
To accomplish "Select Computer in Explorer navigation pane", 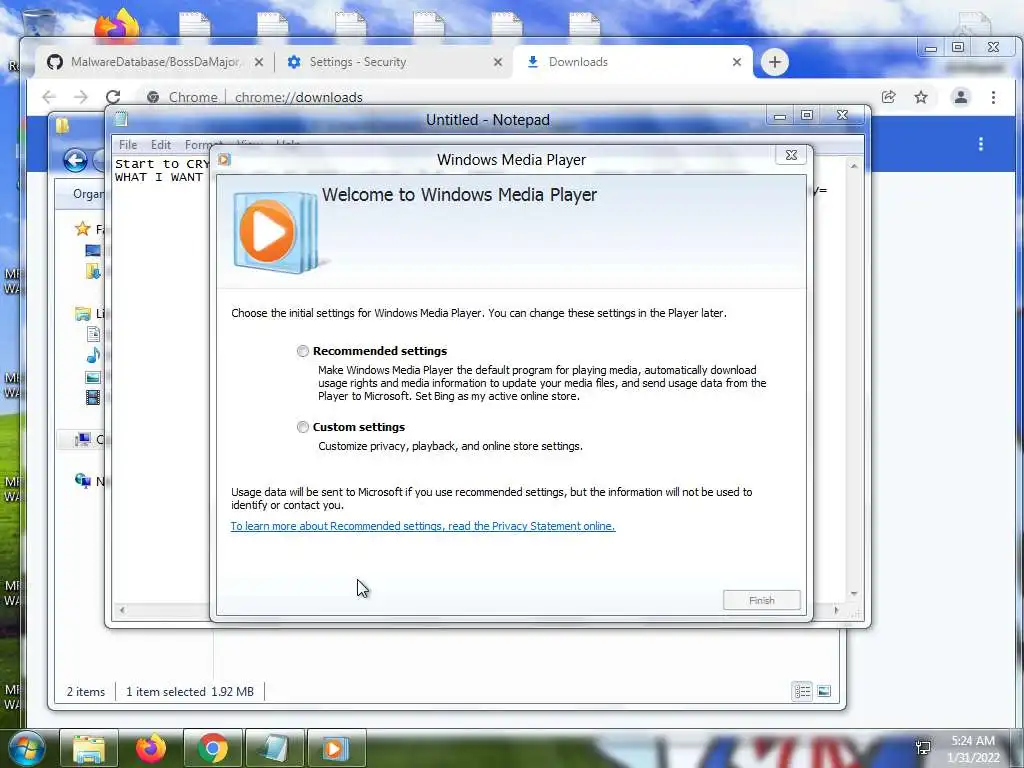I will click(82, 440).
